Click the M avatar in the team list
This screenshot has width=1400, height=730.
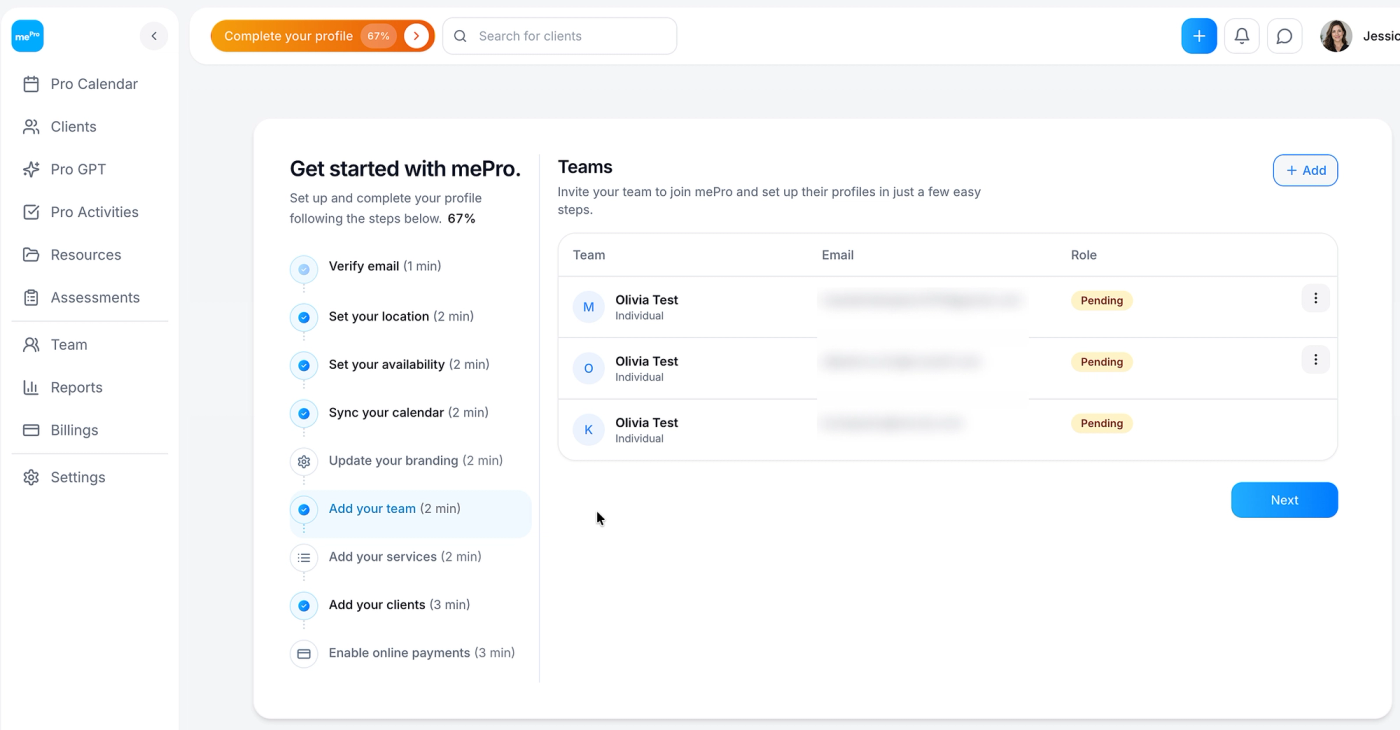[x=588, y=307]
